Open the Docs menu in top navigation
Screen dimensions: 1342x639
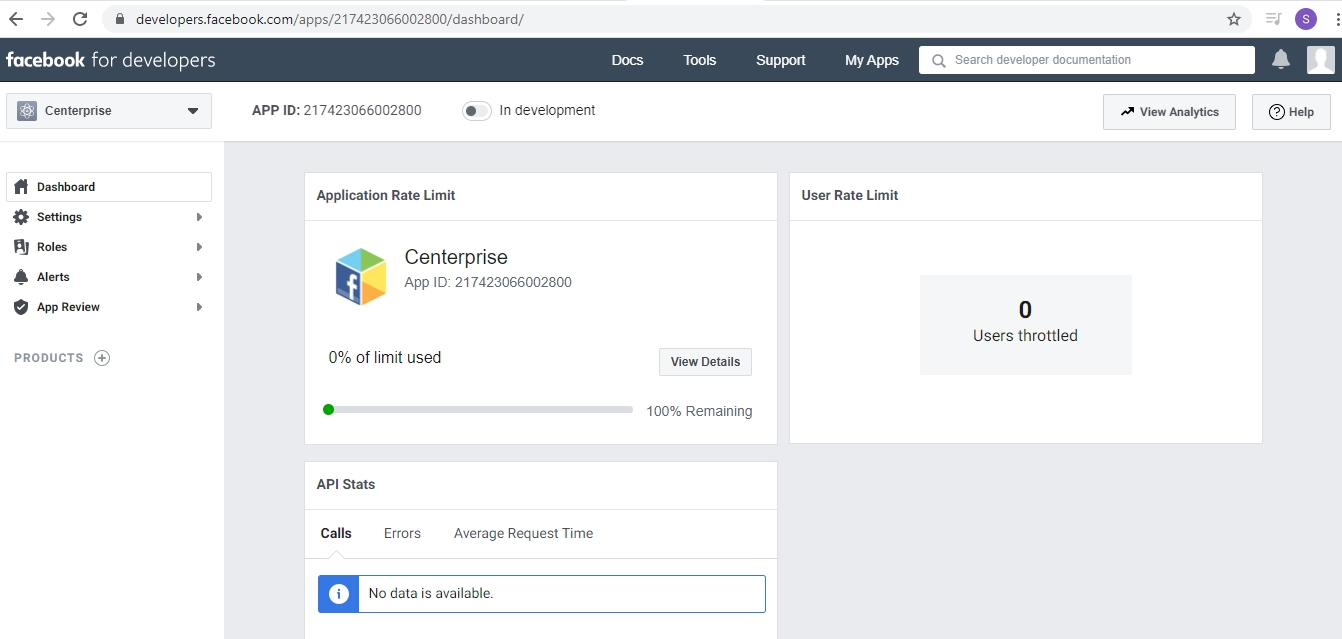[x=627, y=60]
